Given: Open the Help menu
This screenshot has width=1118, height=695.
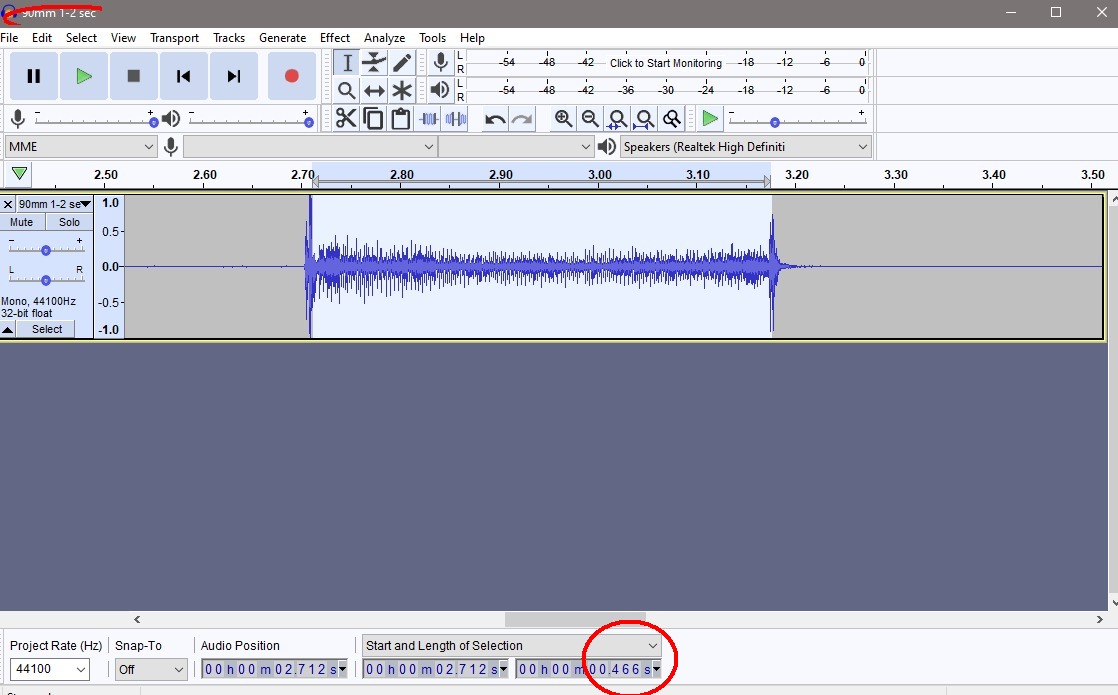Looking at the screenshot, I should (x=472, y=38).
